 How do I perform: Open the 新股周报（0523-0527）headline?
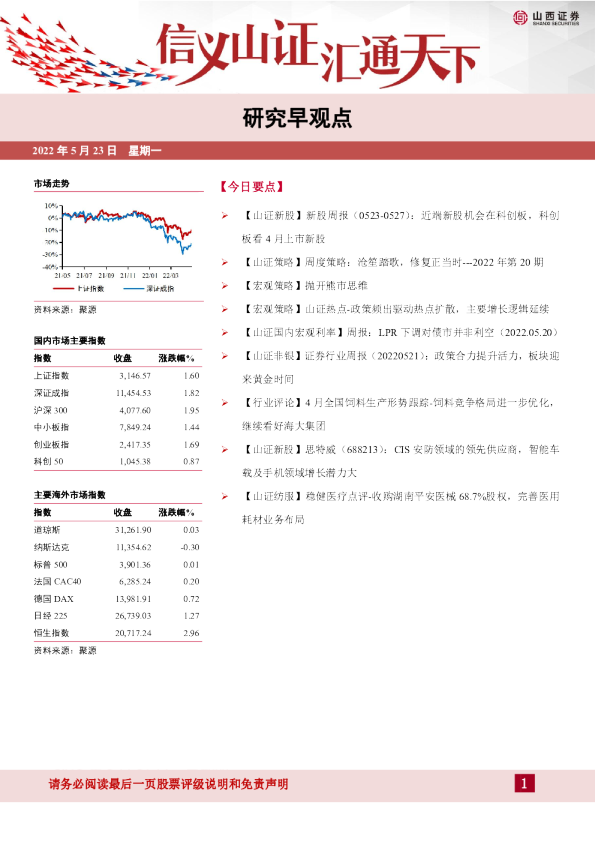401,227
